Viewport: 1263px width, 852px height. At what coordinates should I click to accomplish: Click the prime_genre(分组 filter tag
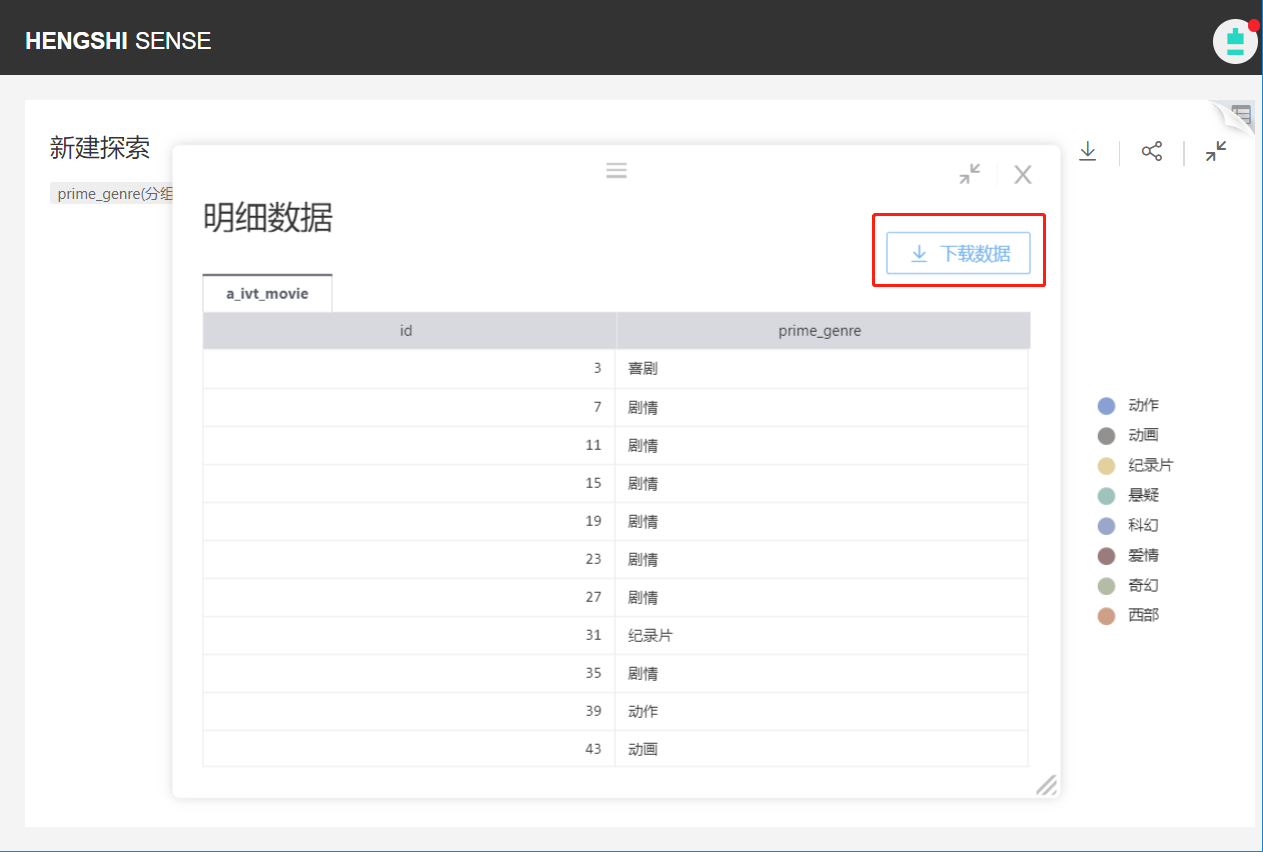112,194
